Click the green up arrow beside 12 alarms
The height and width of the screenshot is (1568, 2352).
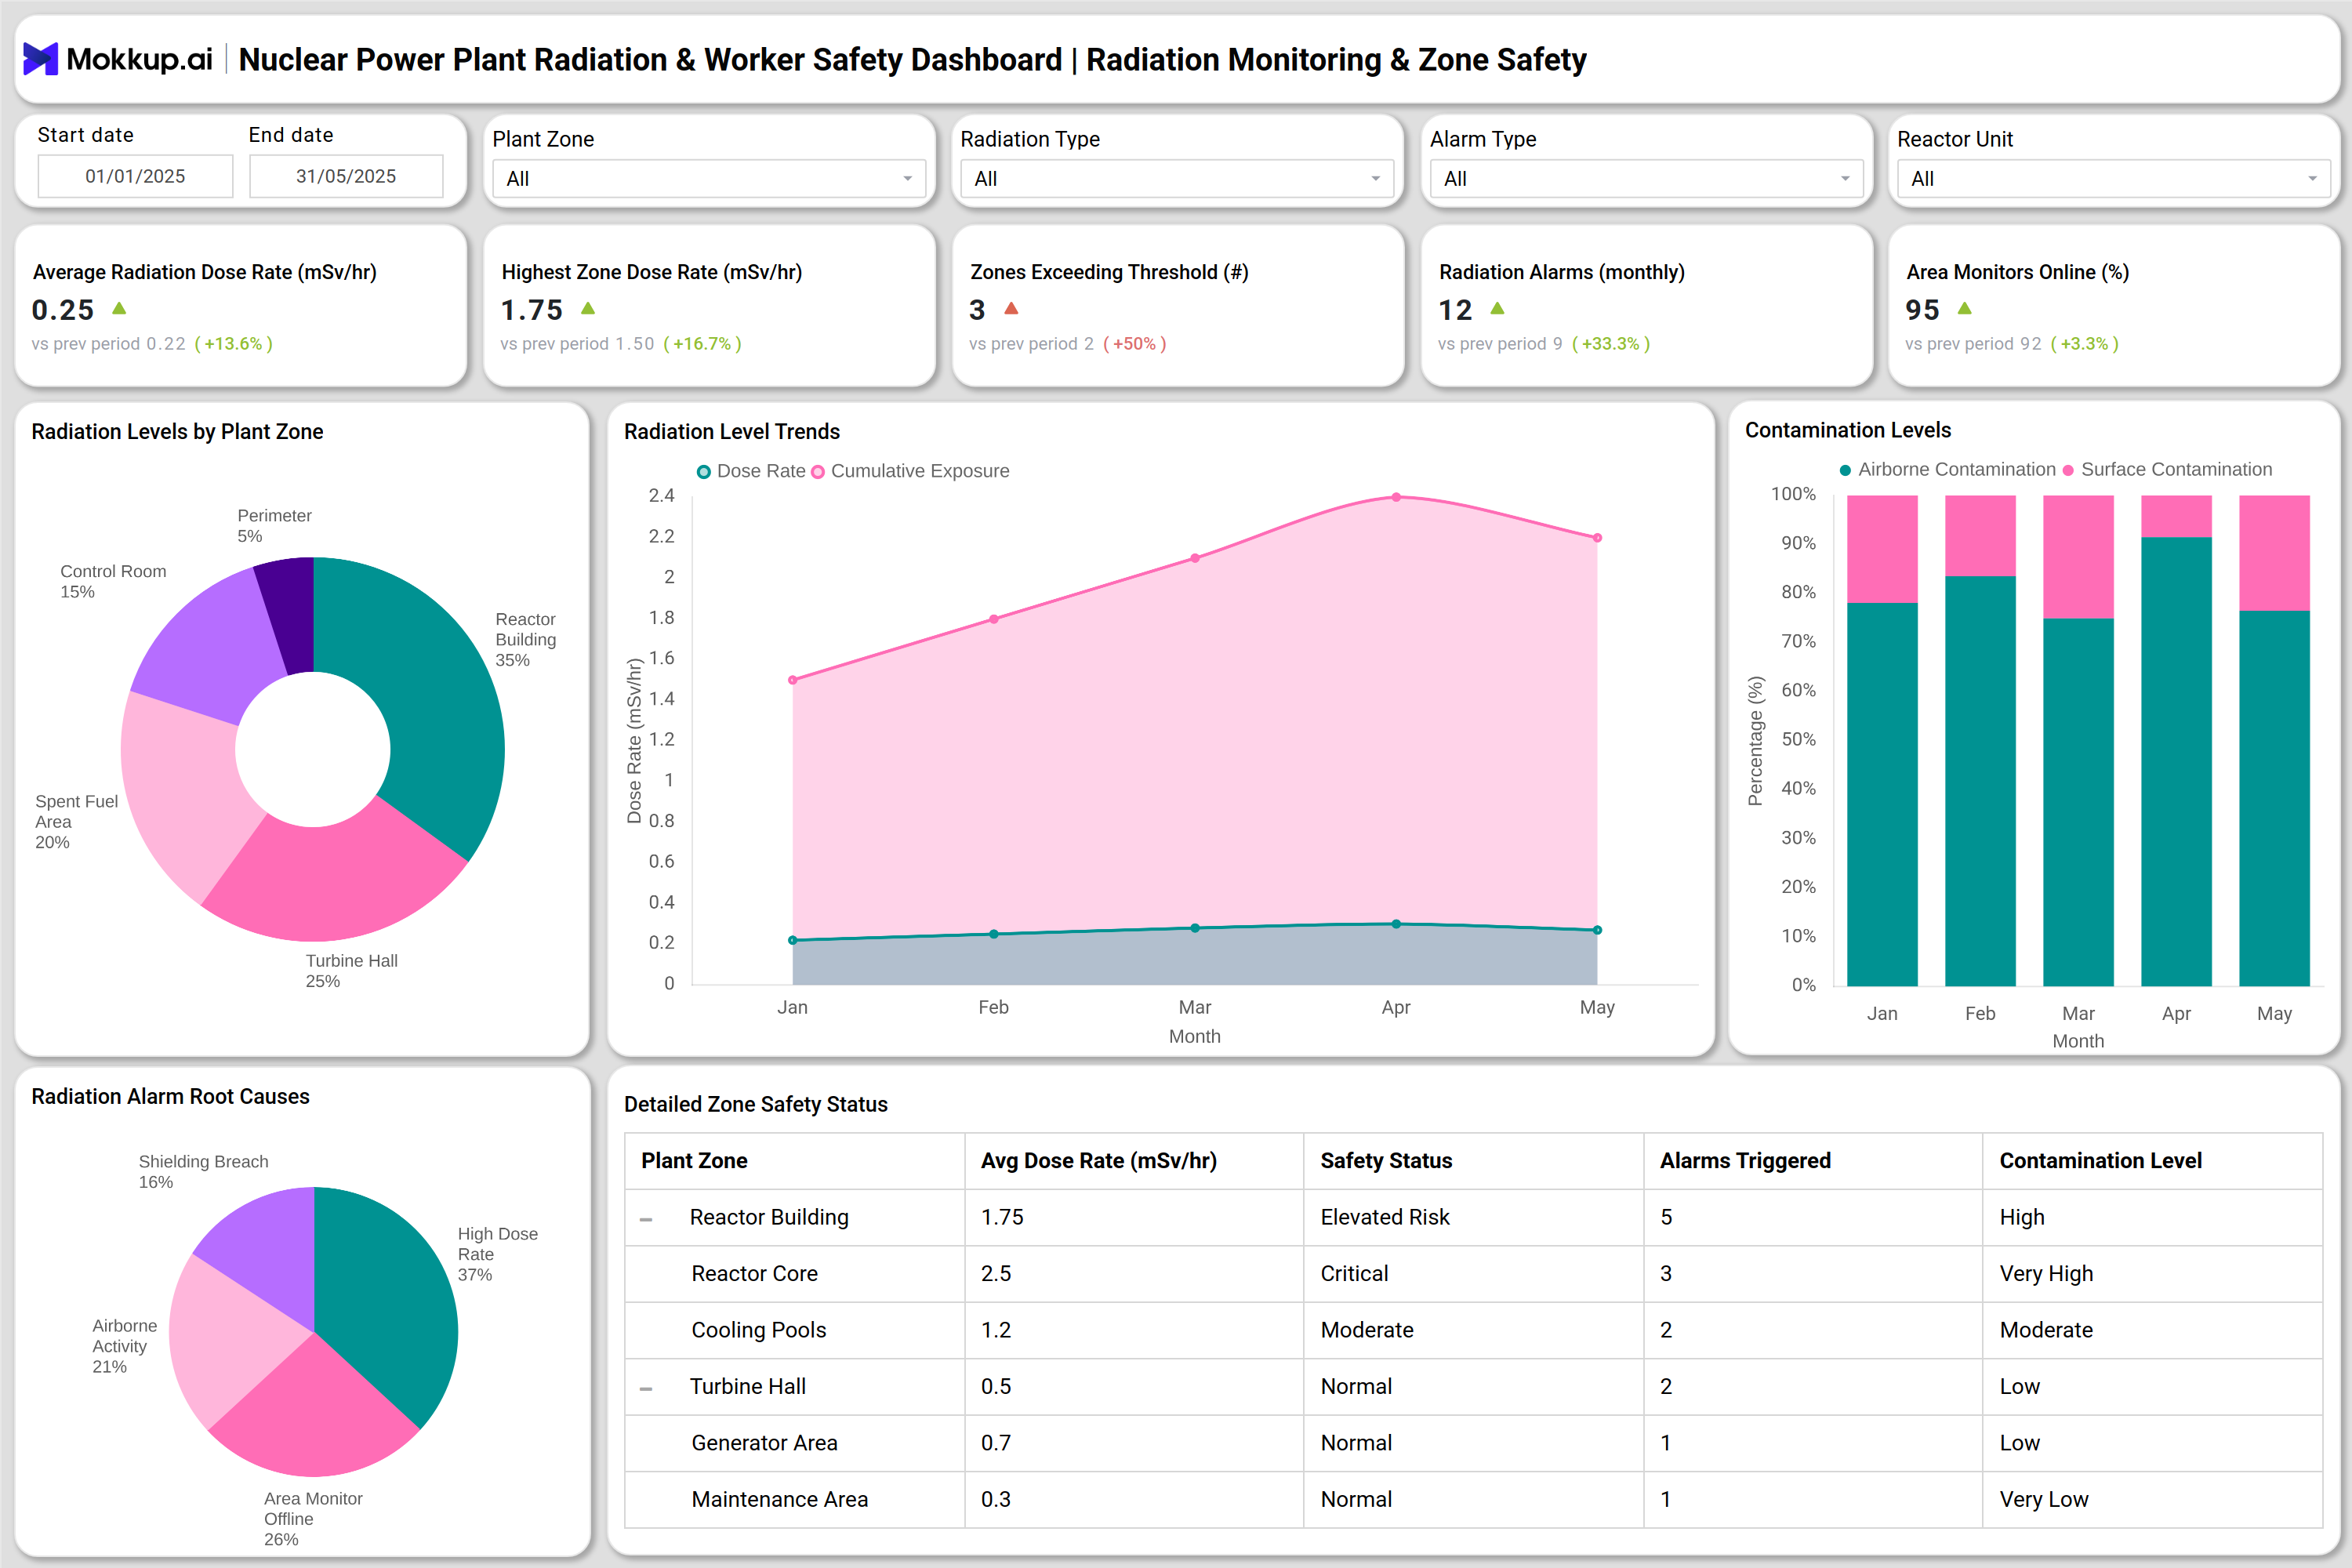(x=1497, y=308)
